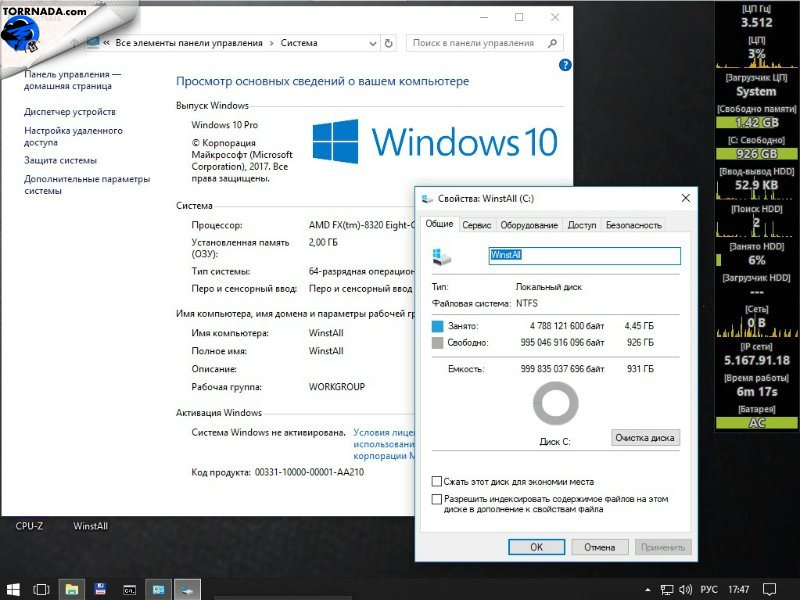The height and width of the screenshot is (600, 800).
Task: Click the 17:47 taskbar clock
Action: click(x=739, y=590)
